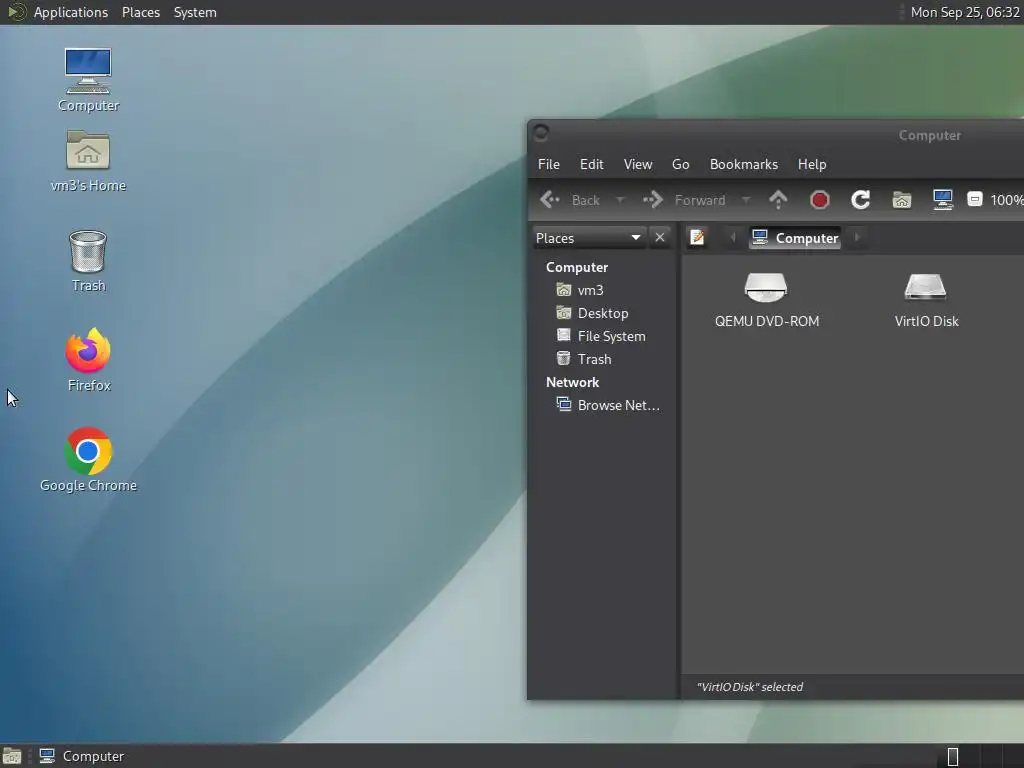The height and width of the screenshot is (768, 1024).
Task: Click the clock in top panel
Action: point(965,12)
